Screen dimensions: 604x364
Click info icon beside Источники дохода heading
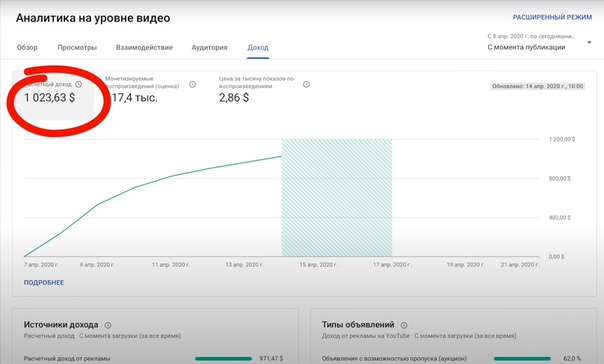tap(108, 325)
